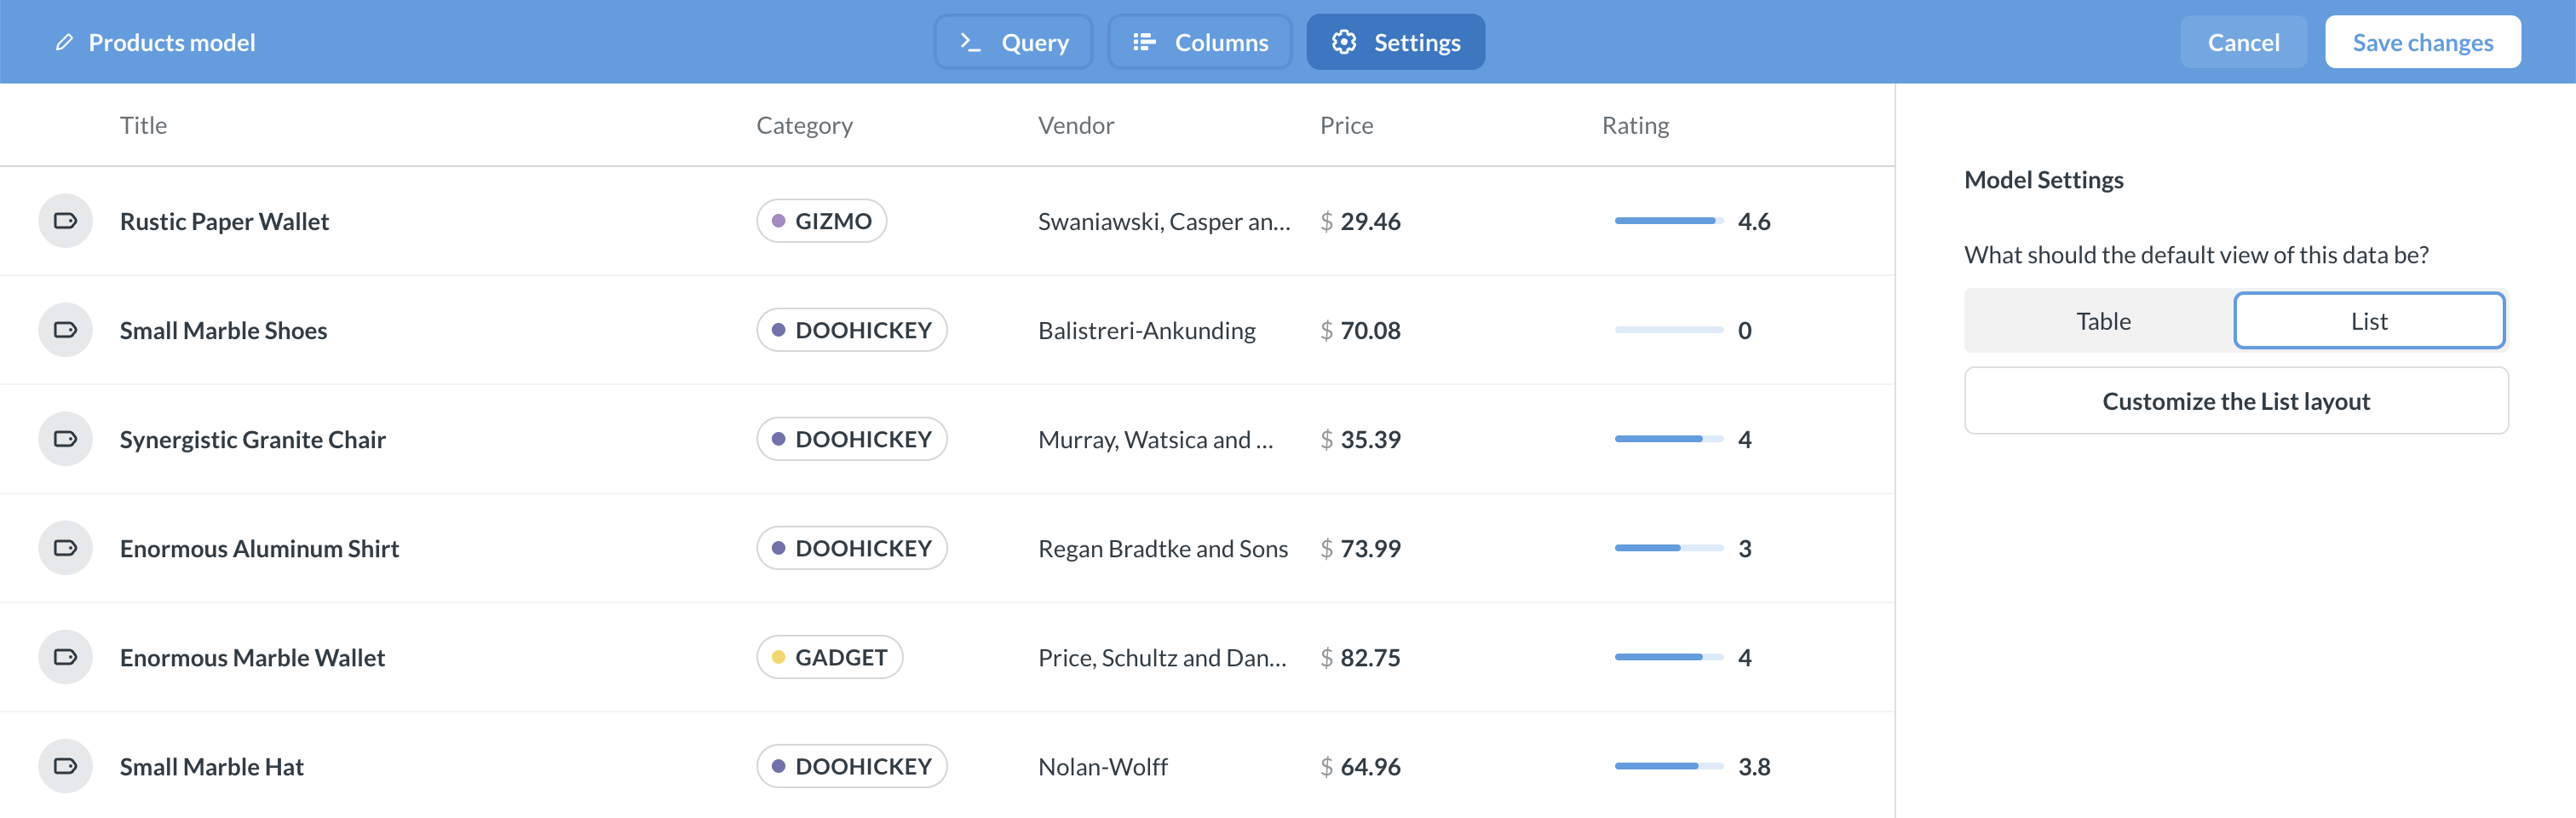
Task: Click the rating bar for Rustic Paper Wallet
Action: tap(1667, 221)
